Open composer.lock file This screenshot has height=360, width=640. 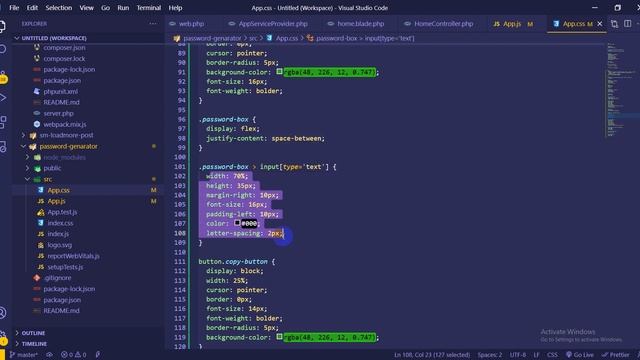click(64, 58)
